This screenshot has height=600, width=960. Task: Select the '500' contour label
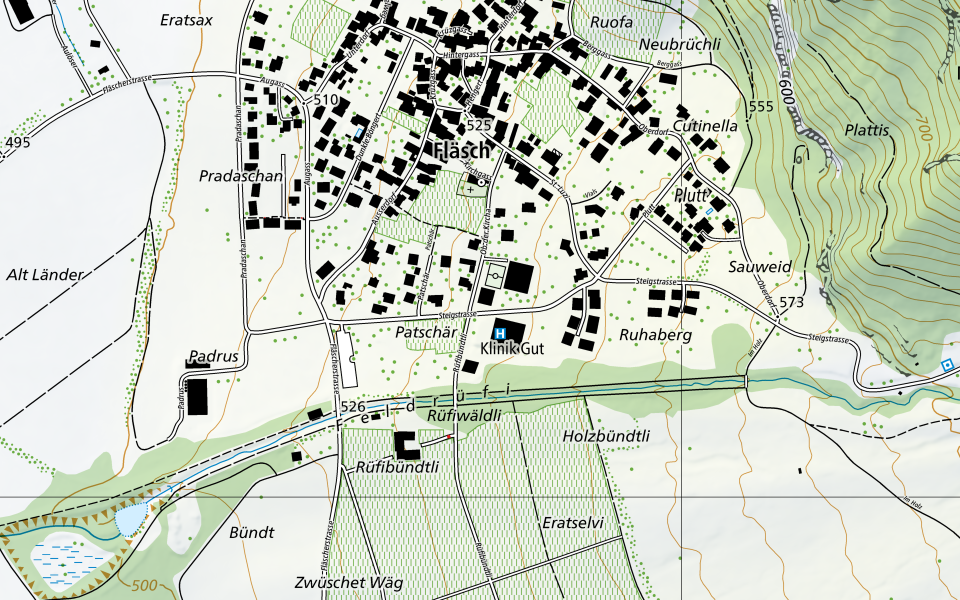click(x=144, y=585)
